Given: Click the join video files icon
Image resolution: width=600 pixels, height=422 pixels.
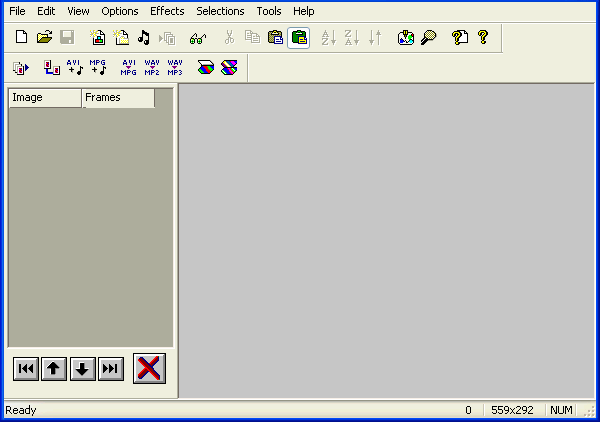Looking at the screenshot, I should pos(52,68).
